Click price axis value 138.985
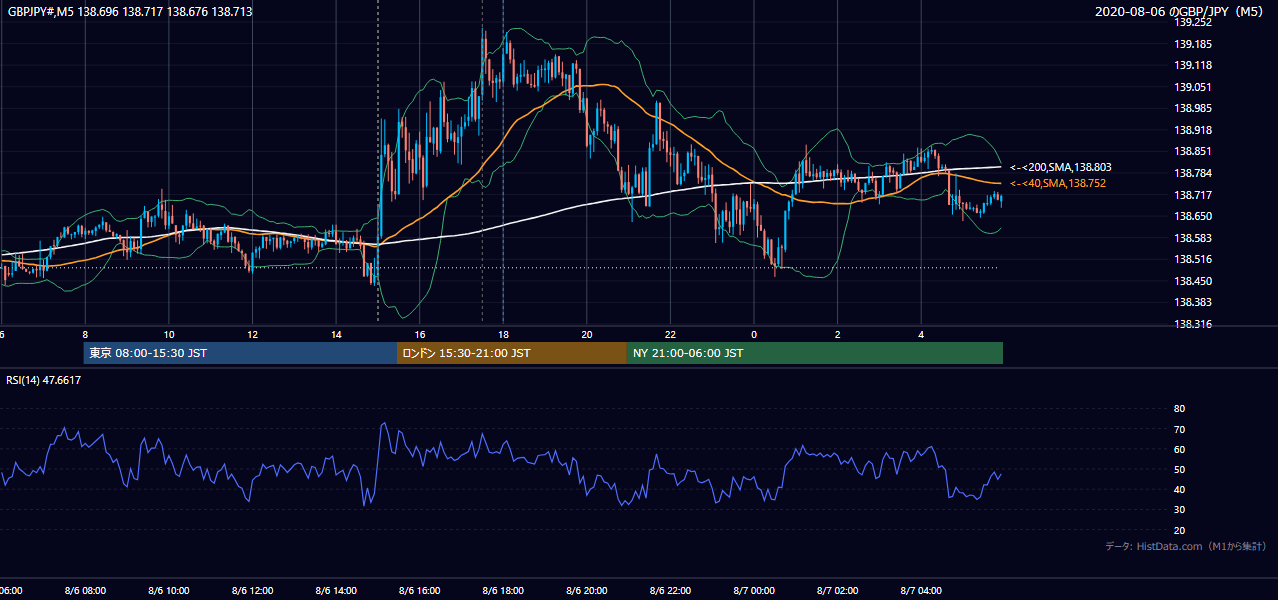The image size is (1278, 600). tap(1193, 108)
